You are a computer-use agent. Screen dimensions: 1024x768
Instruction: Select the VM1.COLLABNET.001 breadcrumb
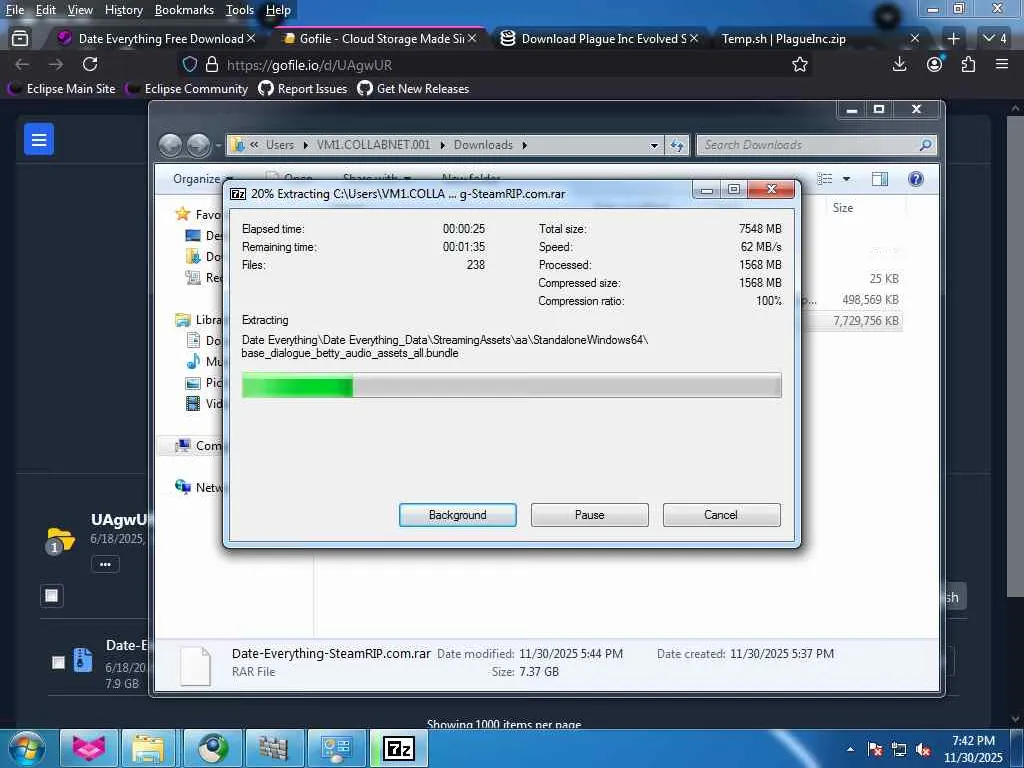(374, 145)
